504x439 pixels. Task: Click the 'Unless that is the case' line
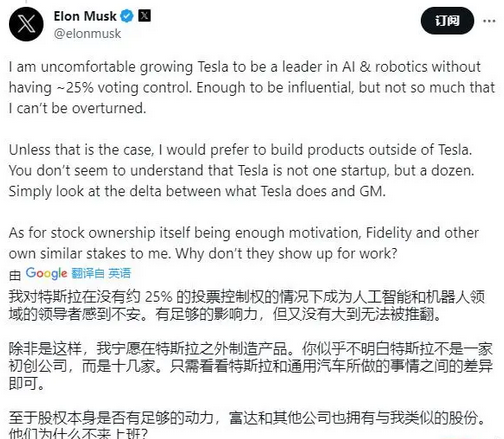240,150
